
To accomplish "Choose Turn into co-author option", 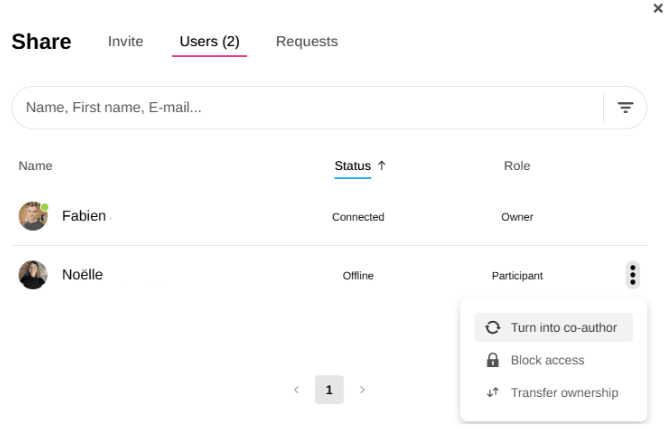I will [x=563, y=328].
